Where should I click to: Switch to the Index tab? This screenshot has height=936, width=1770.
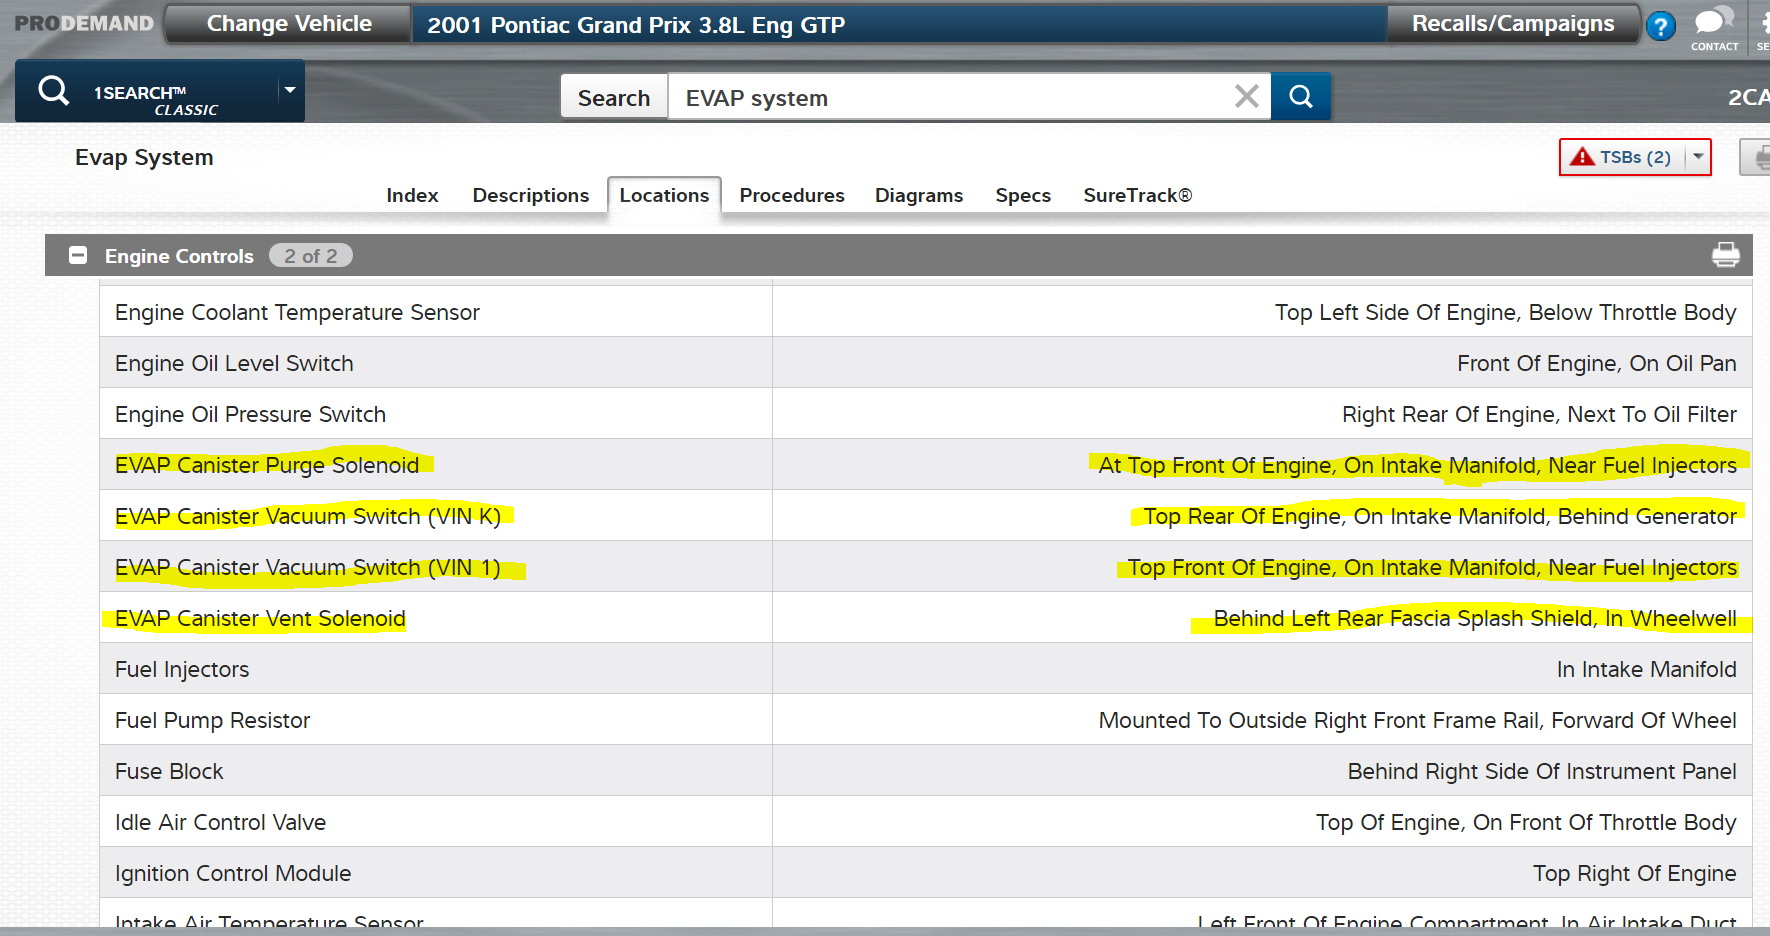(x=412, y=195)
